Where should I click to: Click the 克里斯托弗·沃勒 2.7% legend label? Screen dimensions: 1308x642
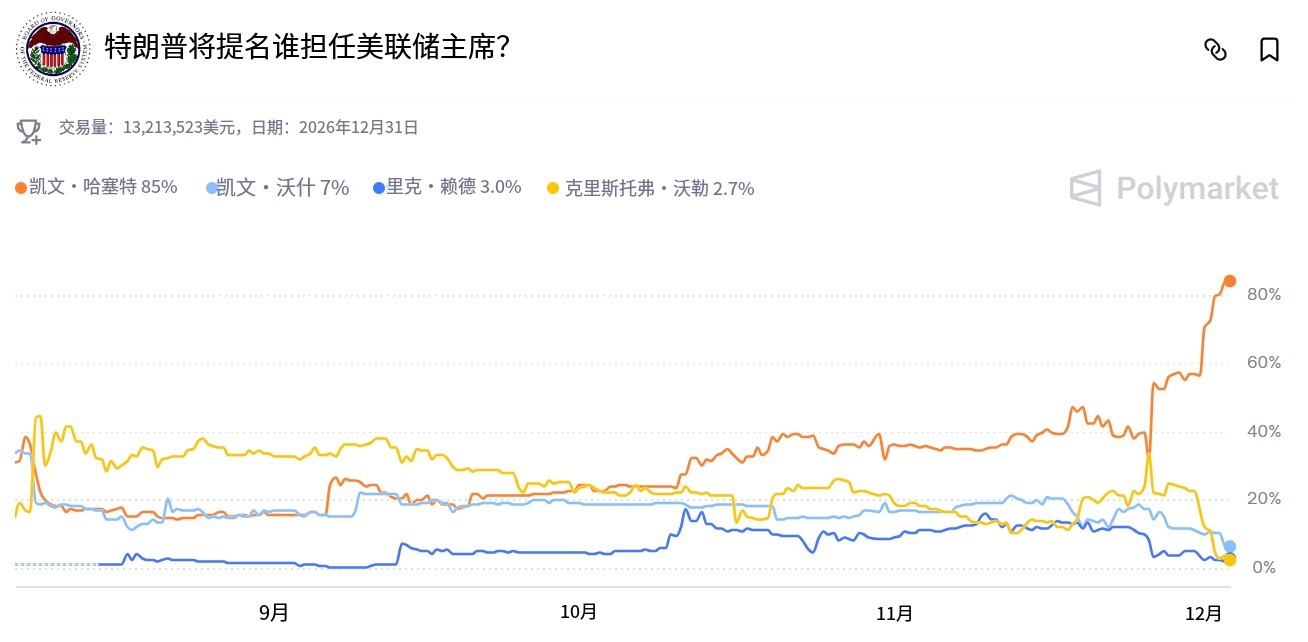[x=659, y=187]
